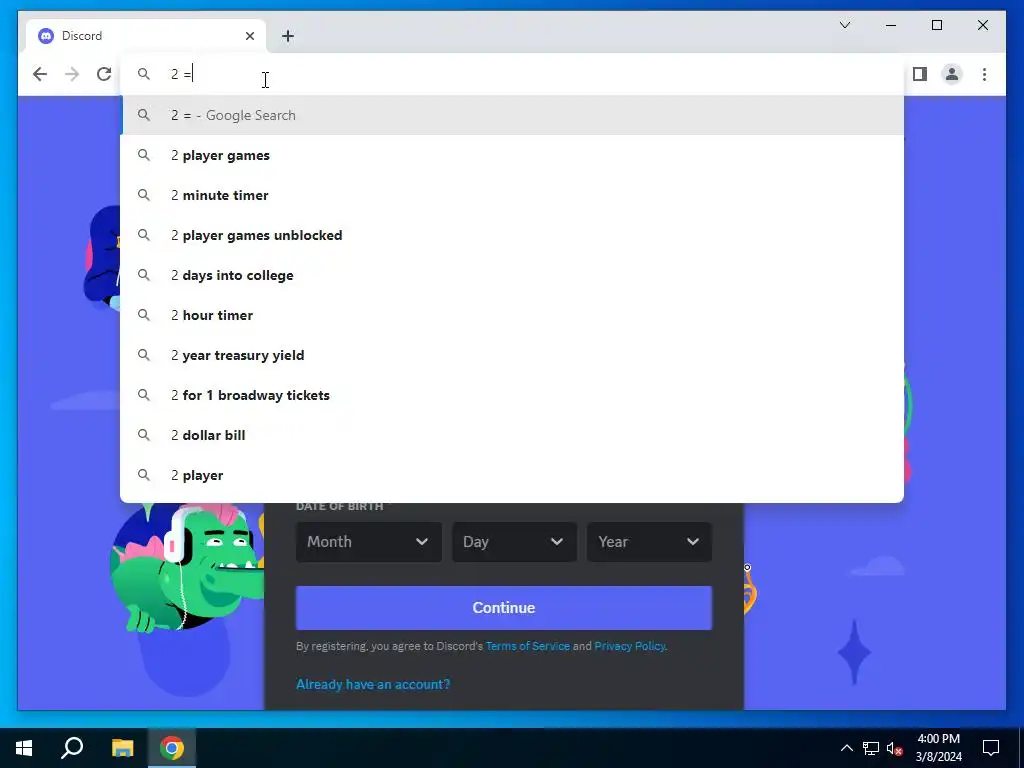This screenshot has height=768, width=1024.
Task: Open Windows taskbar search
Action: point(72,748)
